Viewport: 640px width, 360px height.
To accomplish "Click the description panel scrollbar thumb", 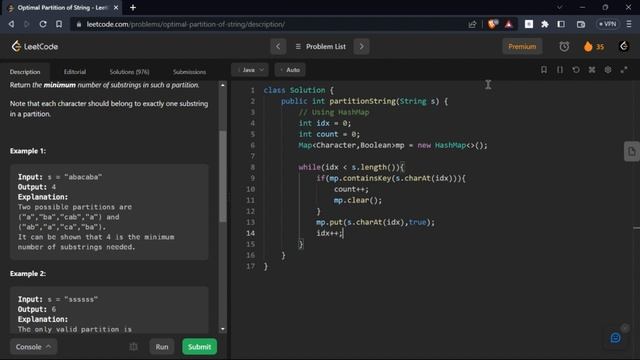I will click(x=222, y=176).
